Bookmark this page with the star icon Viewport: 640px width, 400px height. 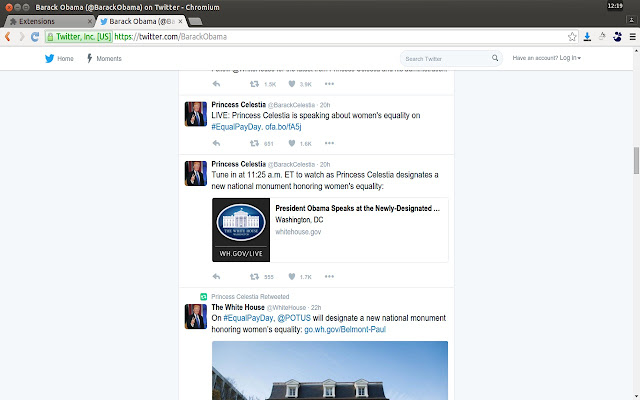tap(572, 37)
